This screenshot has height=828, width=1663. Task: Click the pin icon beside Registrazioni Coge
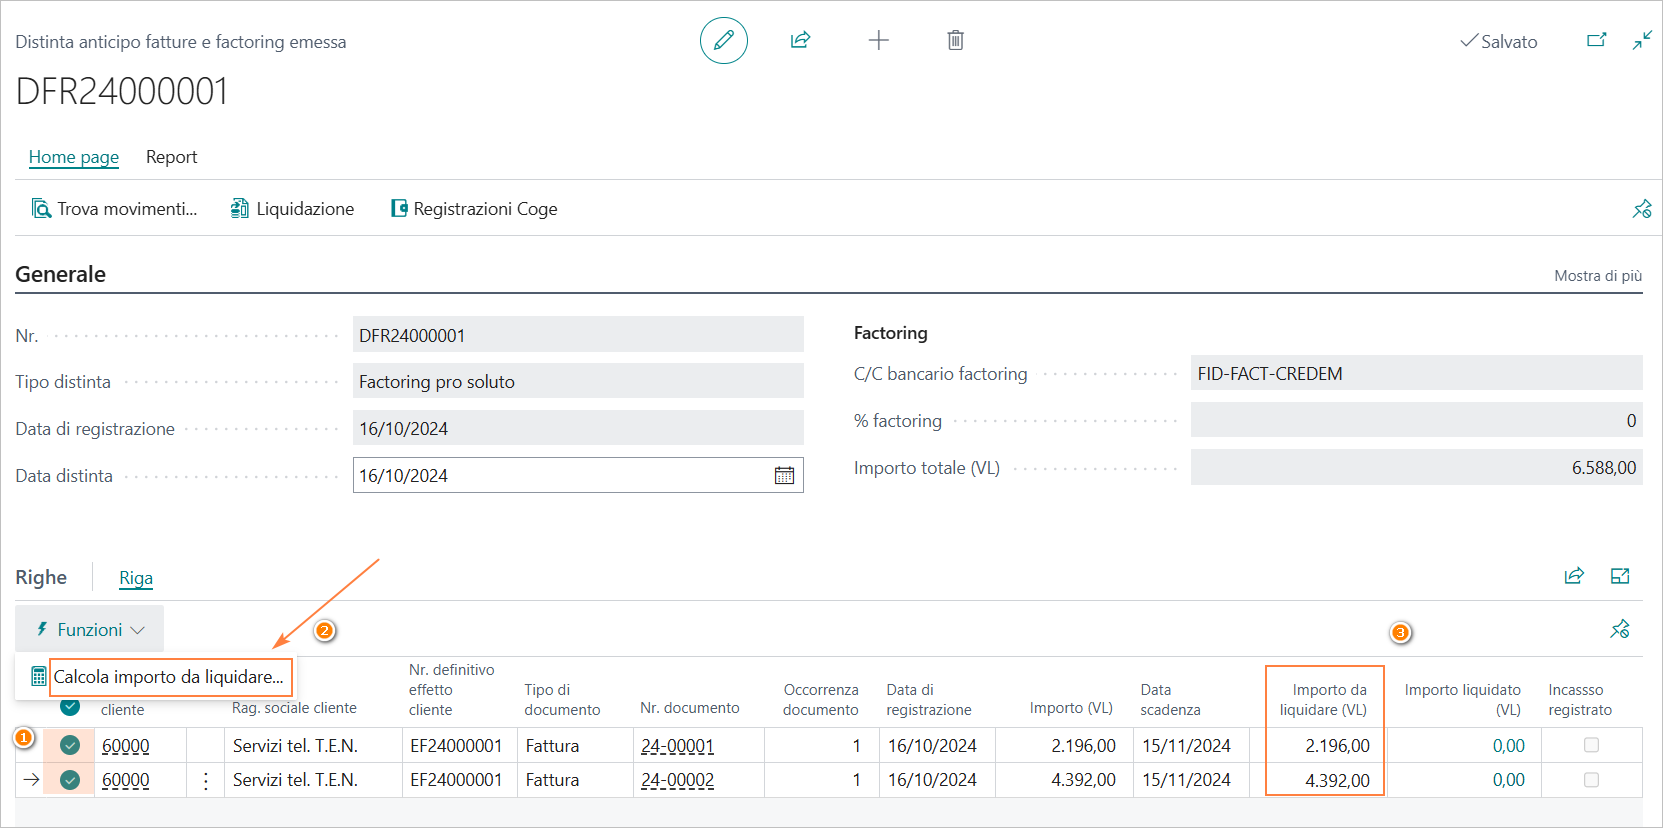[1642, 209]
